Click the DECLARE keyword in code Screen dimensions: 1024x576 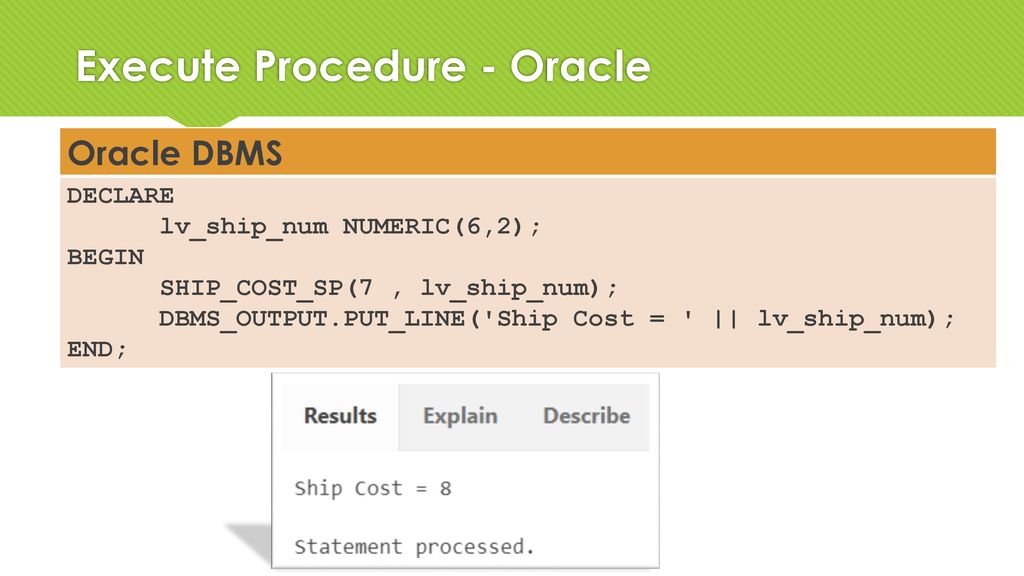coord(120,195)
